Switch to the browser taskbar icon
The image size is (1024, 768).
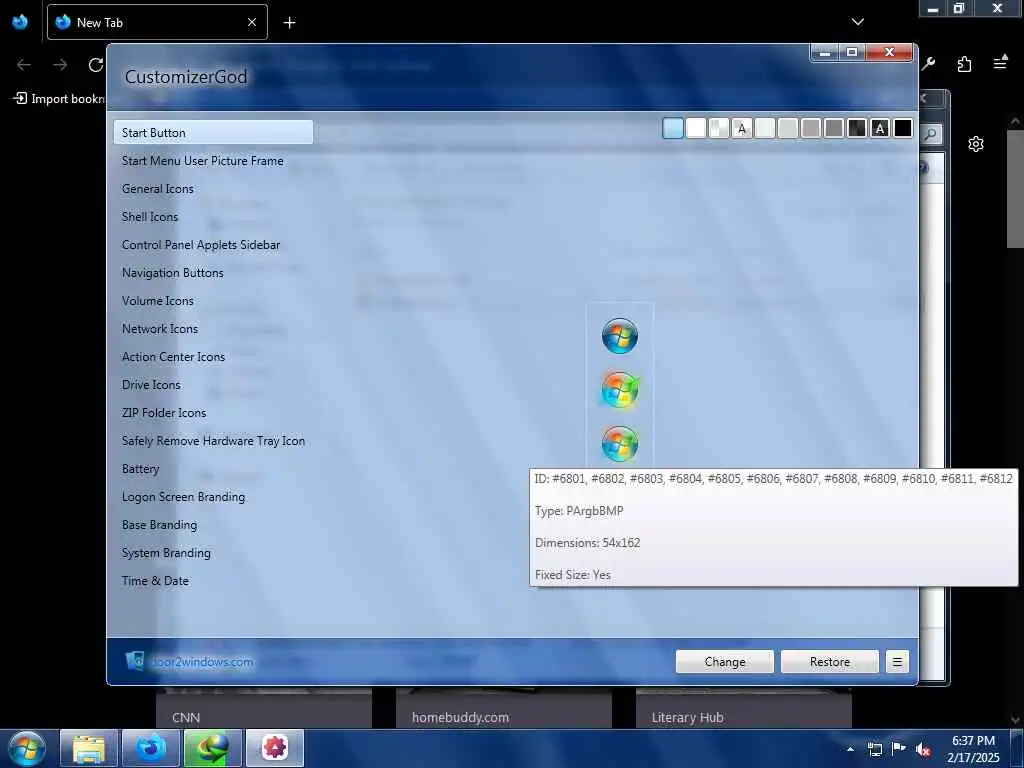pos(150,748)
